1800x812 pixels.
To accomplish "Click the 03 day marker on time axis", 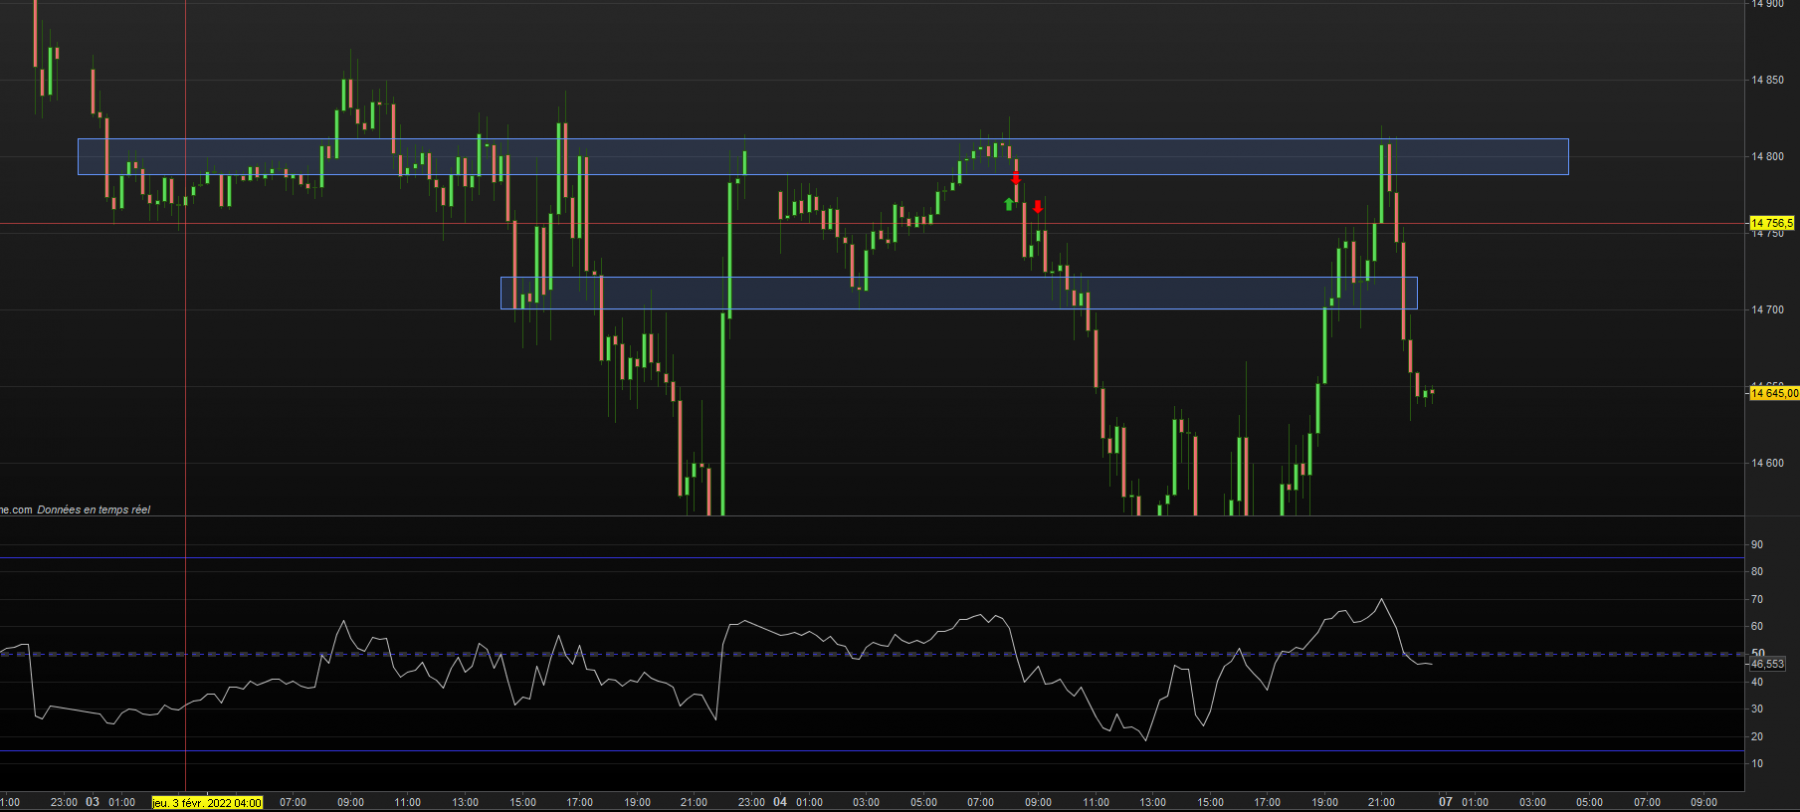I will click(92, 802).
